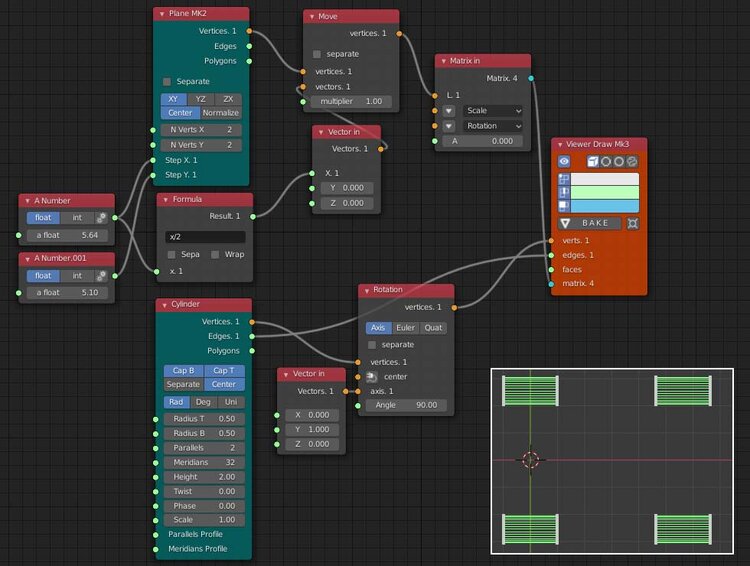Enable the Wrap checkbox in the Formula node
Viewport: 750px width, 566px height.
(x=216, y=254)
